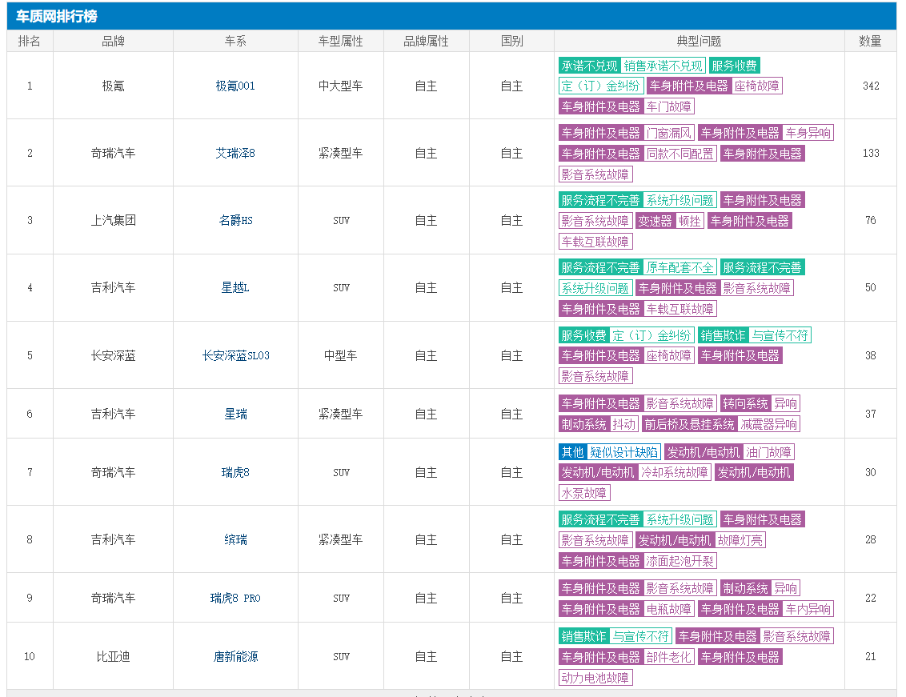Click the quantity 76 cell

point(871,220)
